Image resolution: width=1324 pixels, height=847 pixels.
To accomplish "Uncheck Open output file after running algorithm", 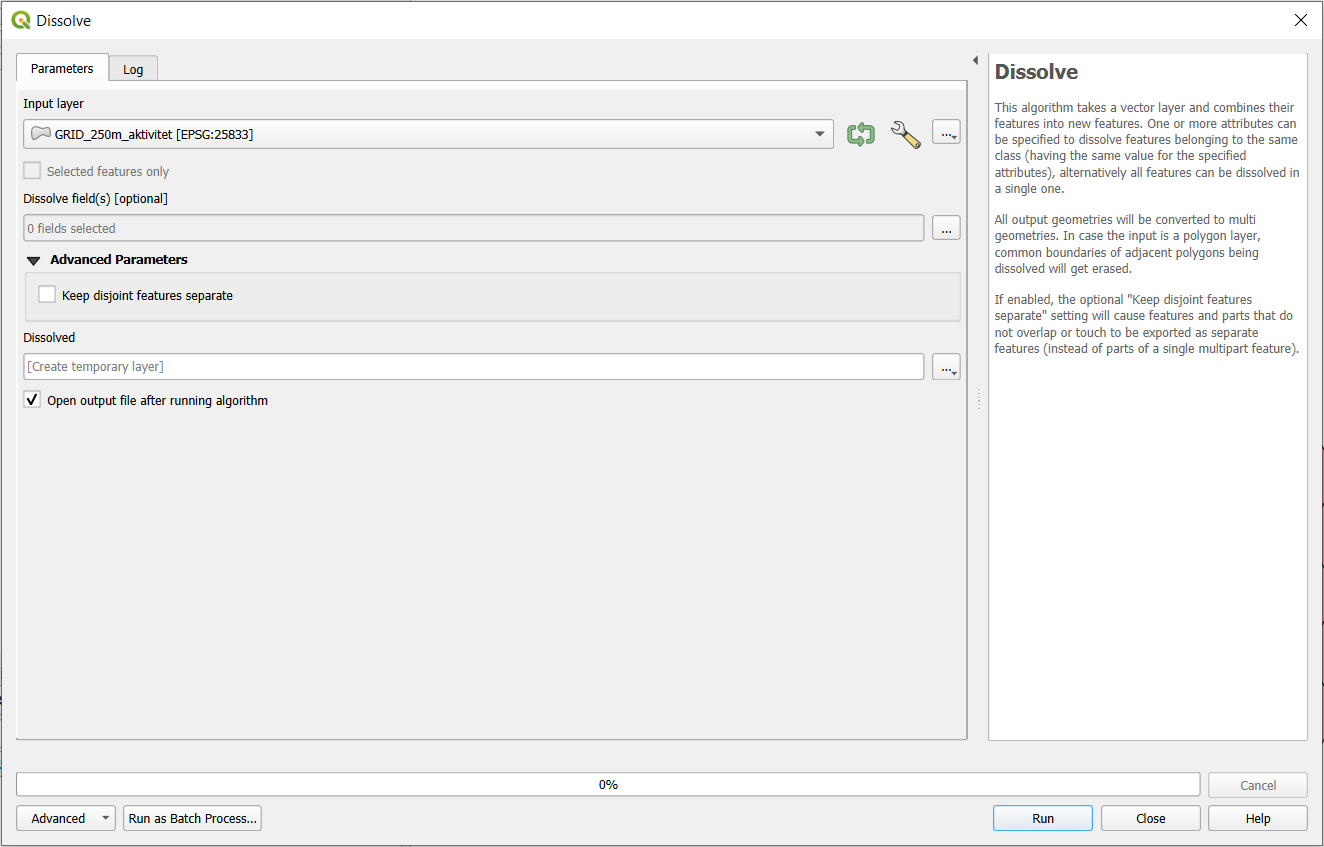I will [x=33, y=400].
